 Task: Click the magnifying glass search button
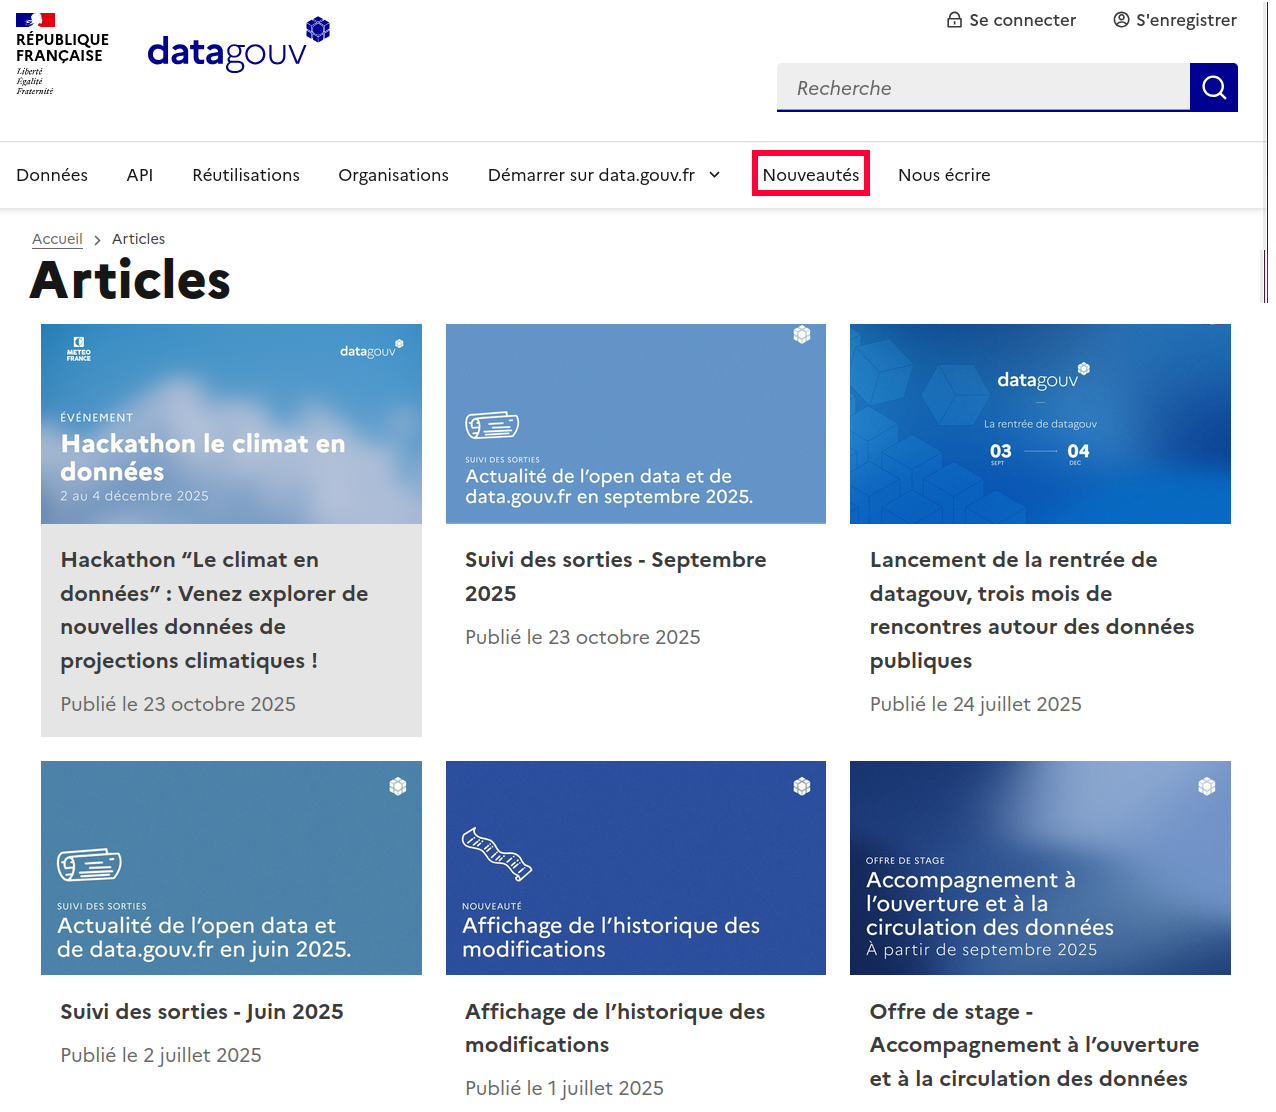pos(1213,88)
